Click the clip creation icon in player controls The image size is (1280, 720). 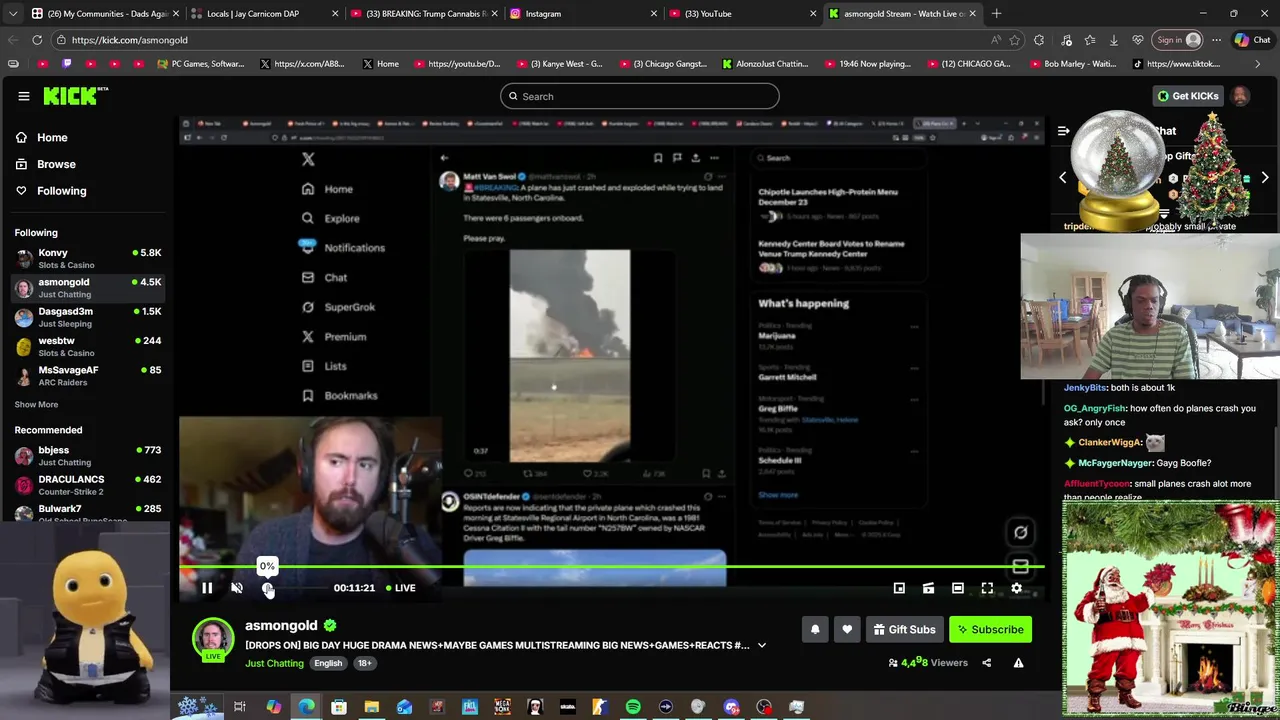click(x=928, y=588)
